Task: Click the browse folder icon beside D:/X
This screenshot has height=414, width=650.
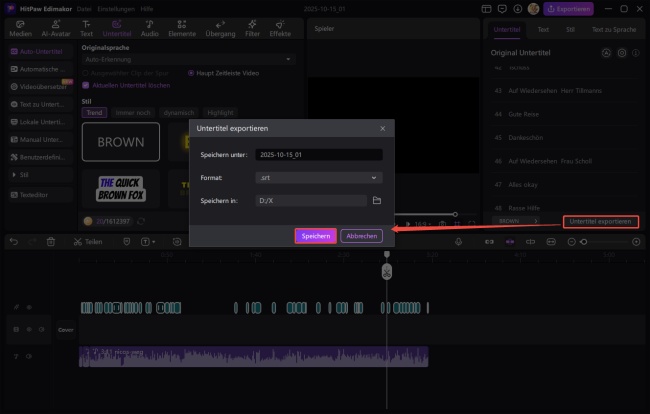Action: [377, 201]
